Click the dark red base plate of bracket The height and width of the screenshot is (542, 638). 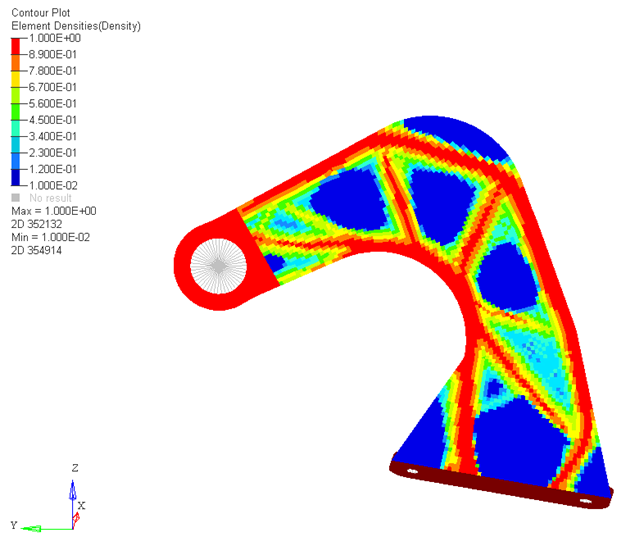(501, 483)
